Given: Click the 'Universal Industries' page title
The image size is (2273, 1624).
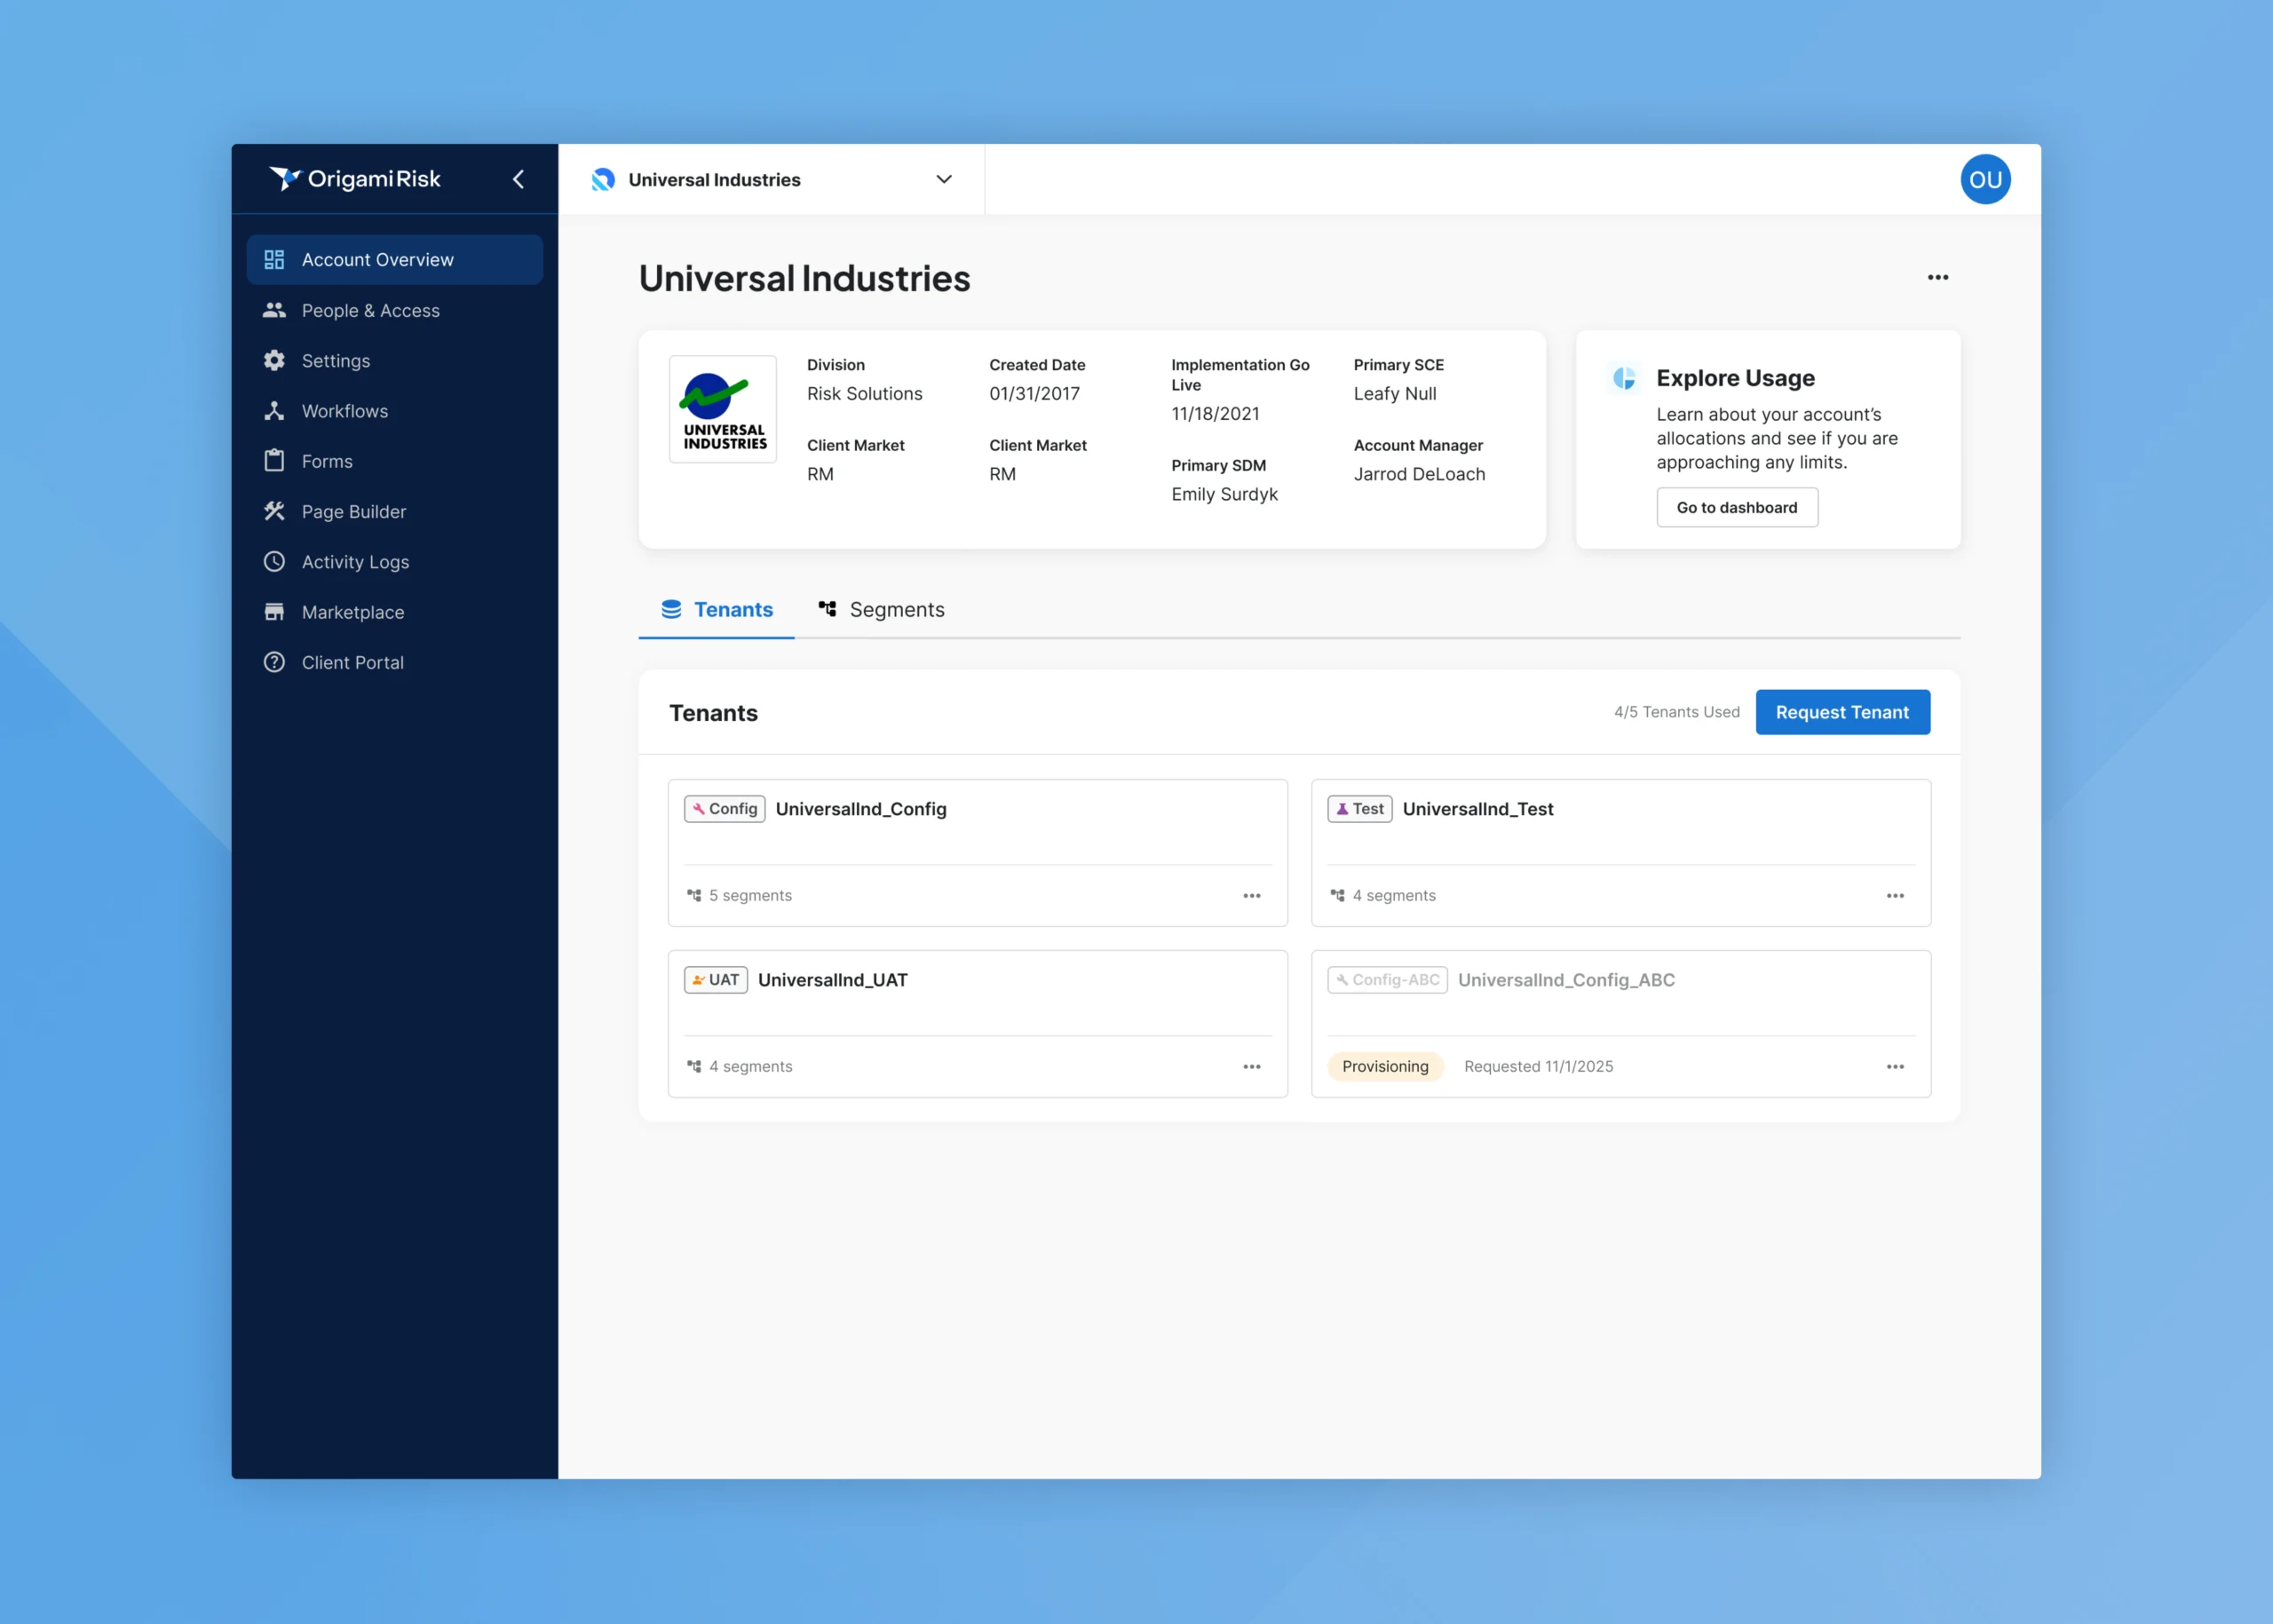Looking at the screenshot, I should pos(804,278).
